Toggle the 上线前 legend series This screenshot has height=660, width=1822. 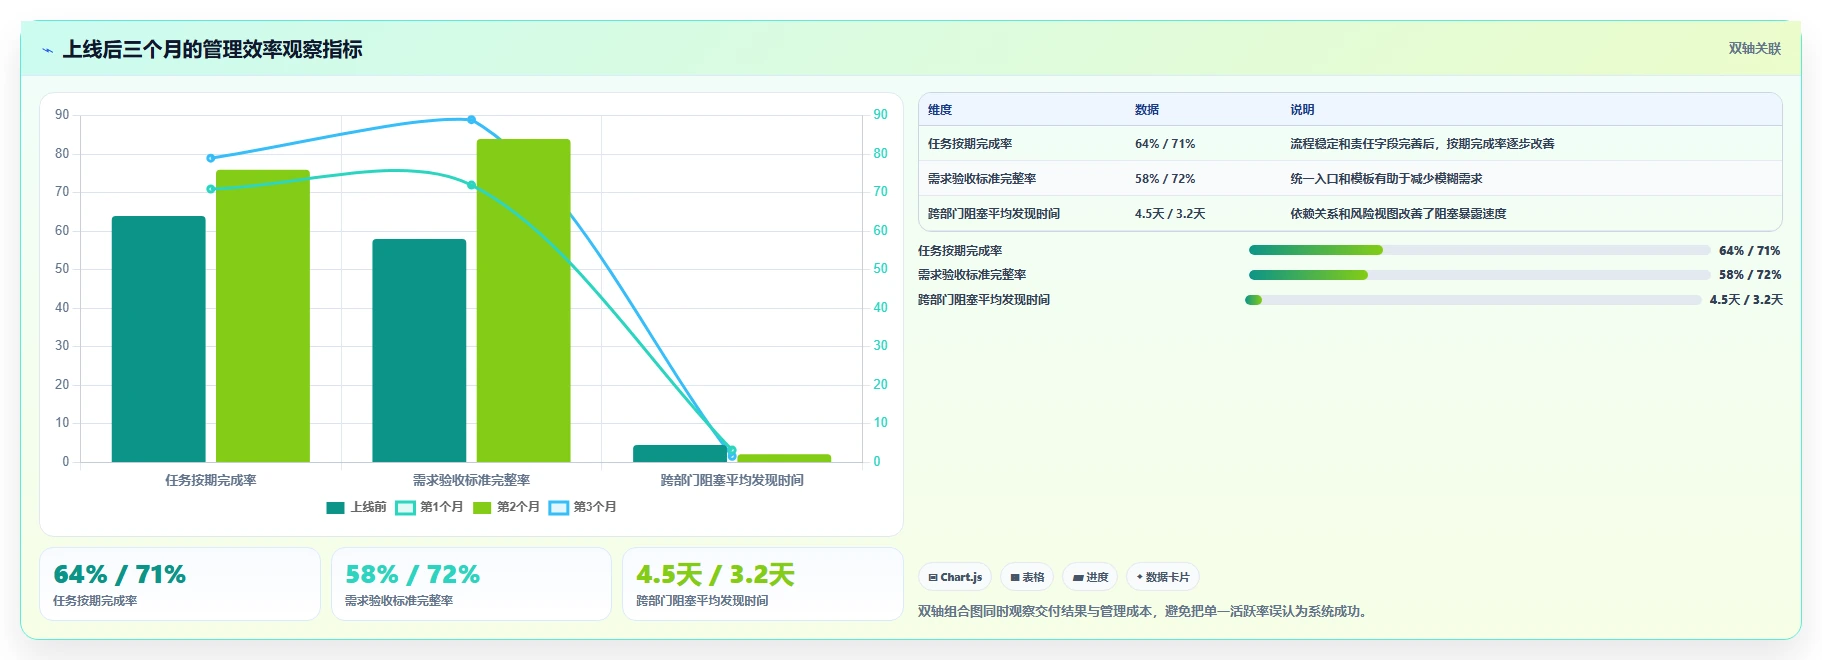(x=356, y=507)
